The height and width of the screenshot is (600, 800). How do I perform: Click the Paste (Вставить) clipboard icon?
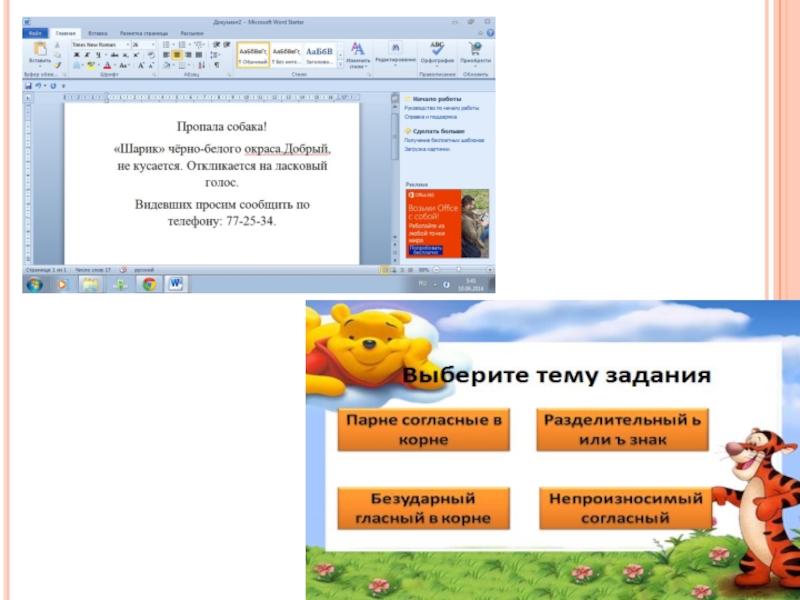[x=40, y=48]
